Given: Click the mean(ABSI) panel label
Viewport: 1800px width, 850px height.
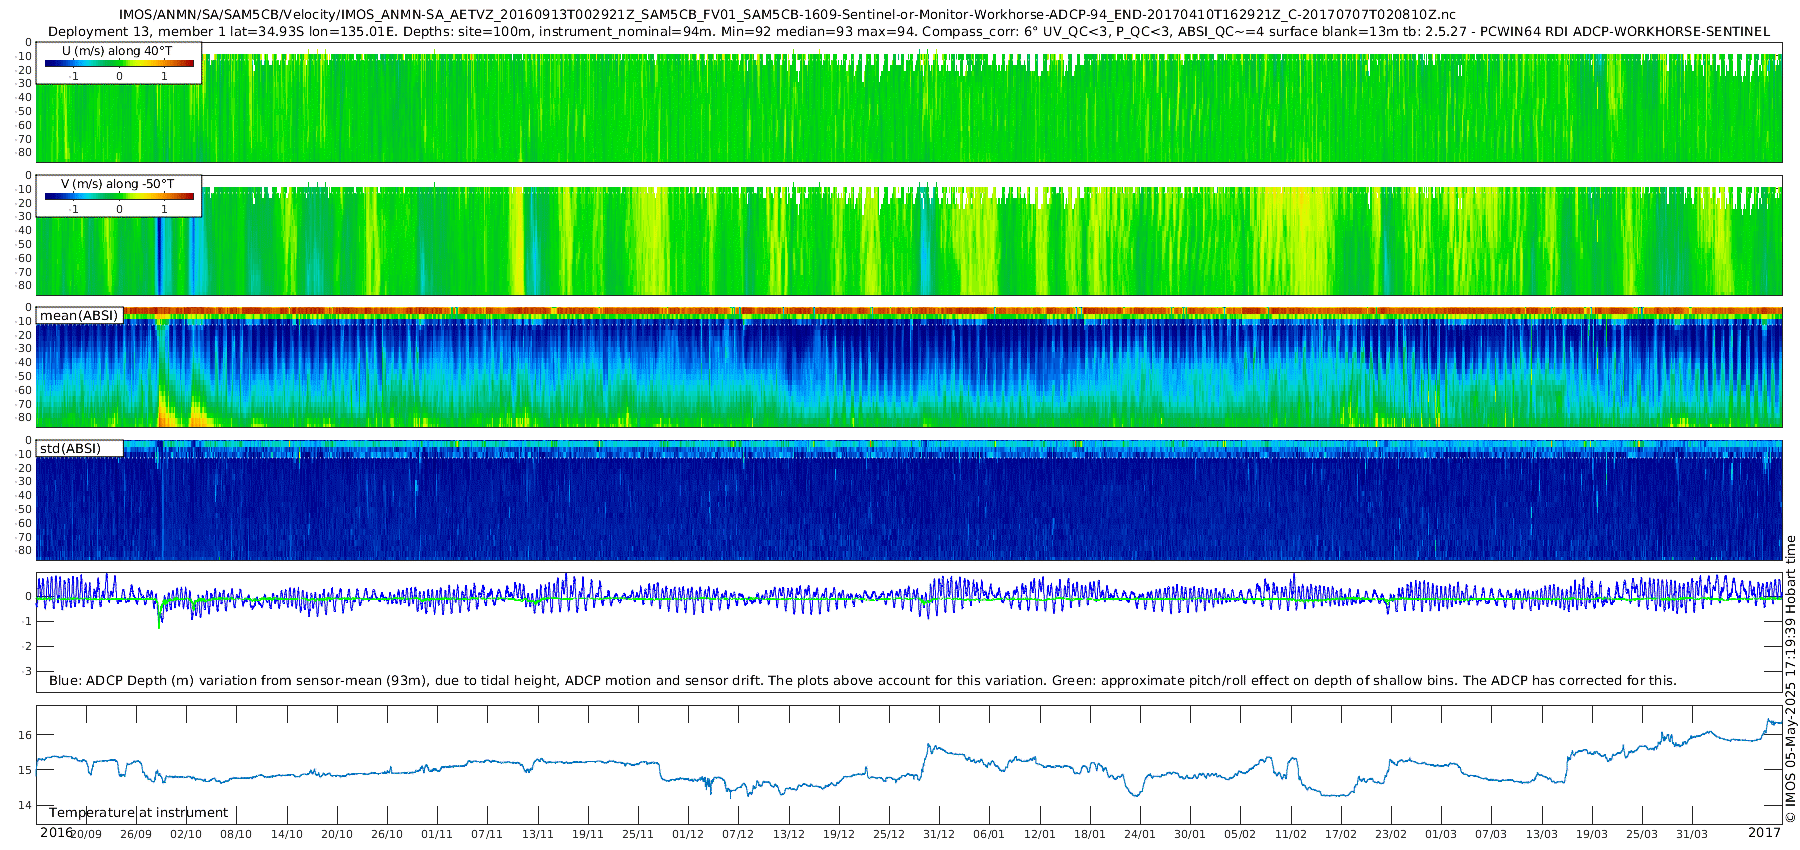Looking at the screenshot, I should pyautogui.click(x=79, y=316).
